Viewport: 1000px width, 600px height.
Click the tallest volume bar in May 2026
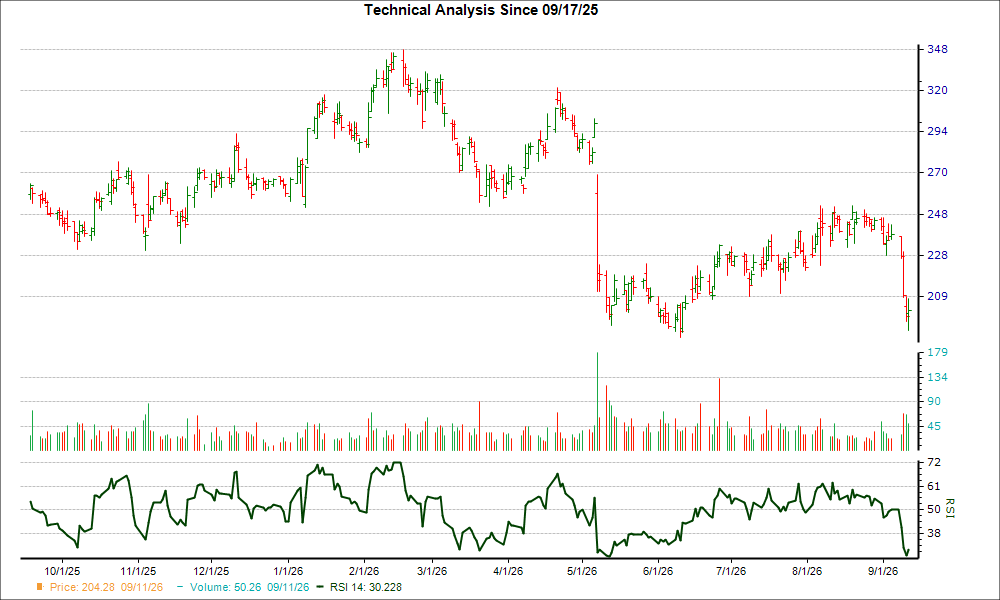pyautogui.click(x=598, y=401)
